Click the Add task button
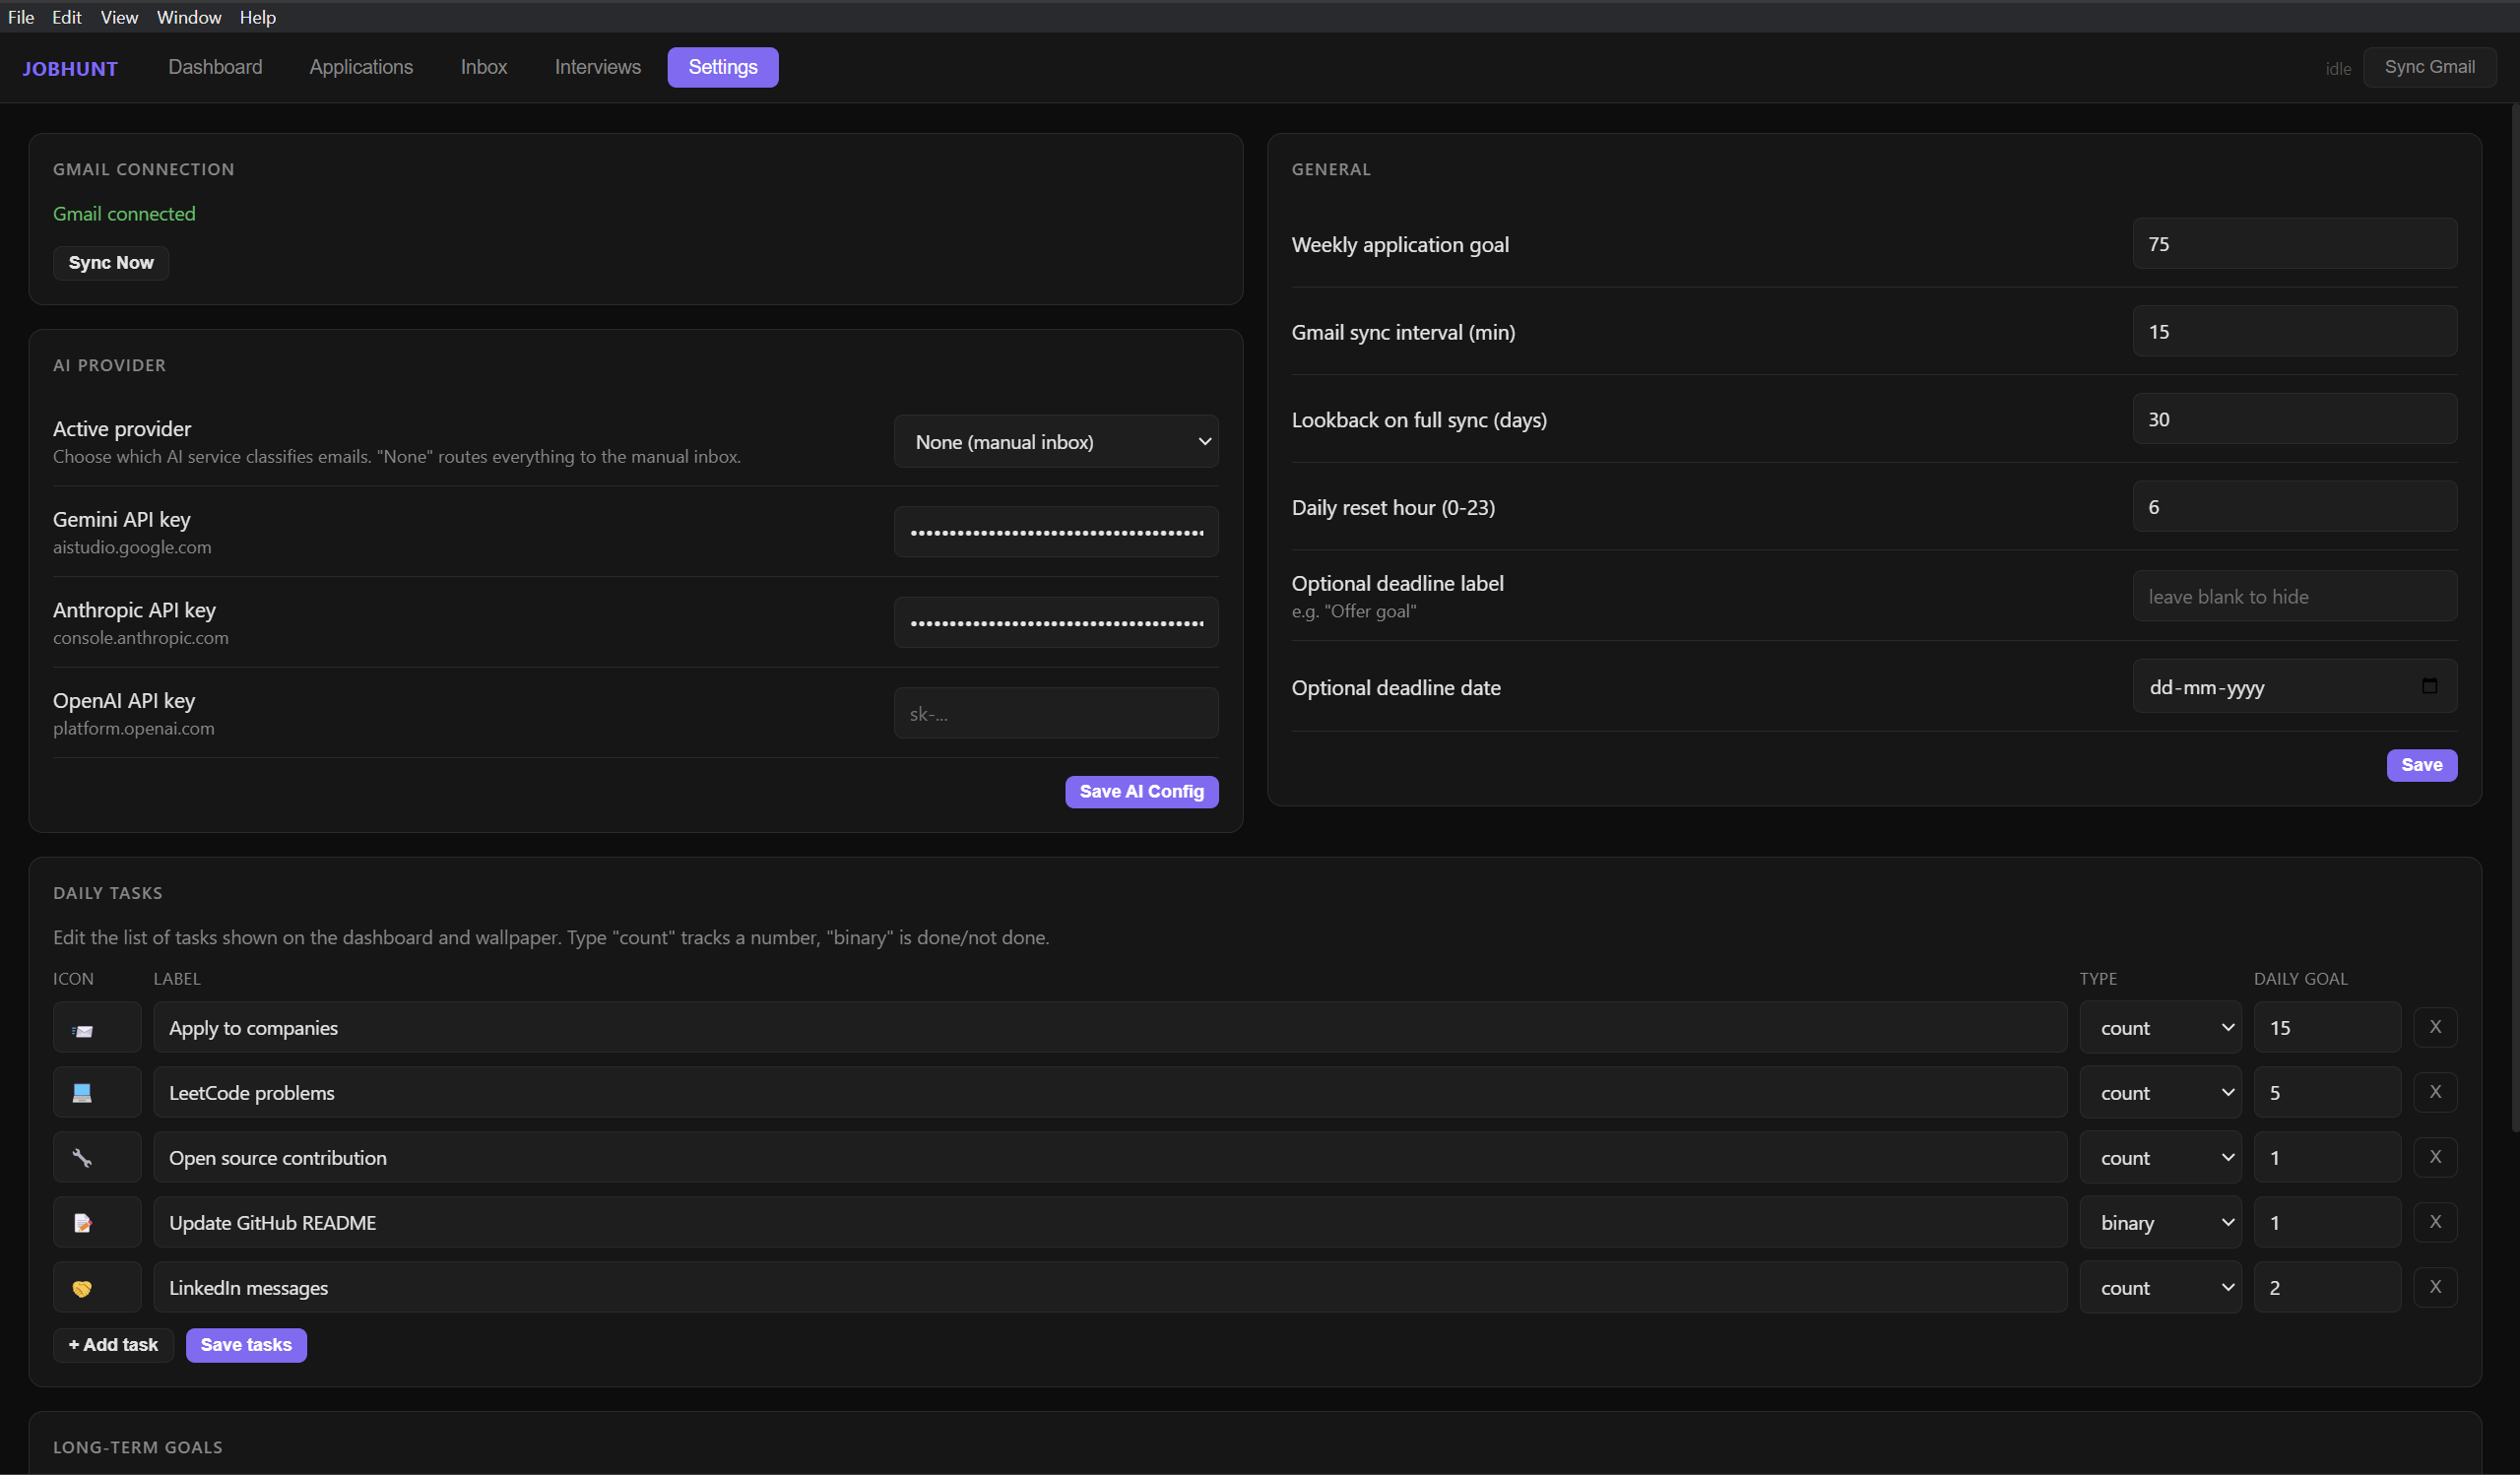Viewport: 2520px width, 1475px height. (113, 1346)
